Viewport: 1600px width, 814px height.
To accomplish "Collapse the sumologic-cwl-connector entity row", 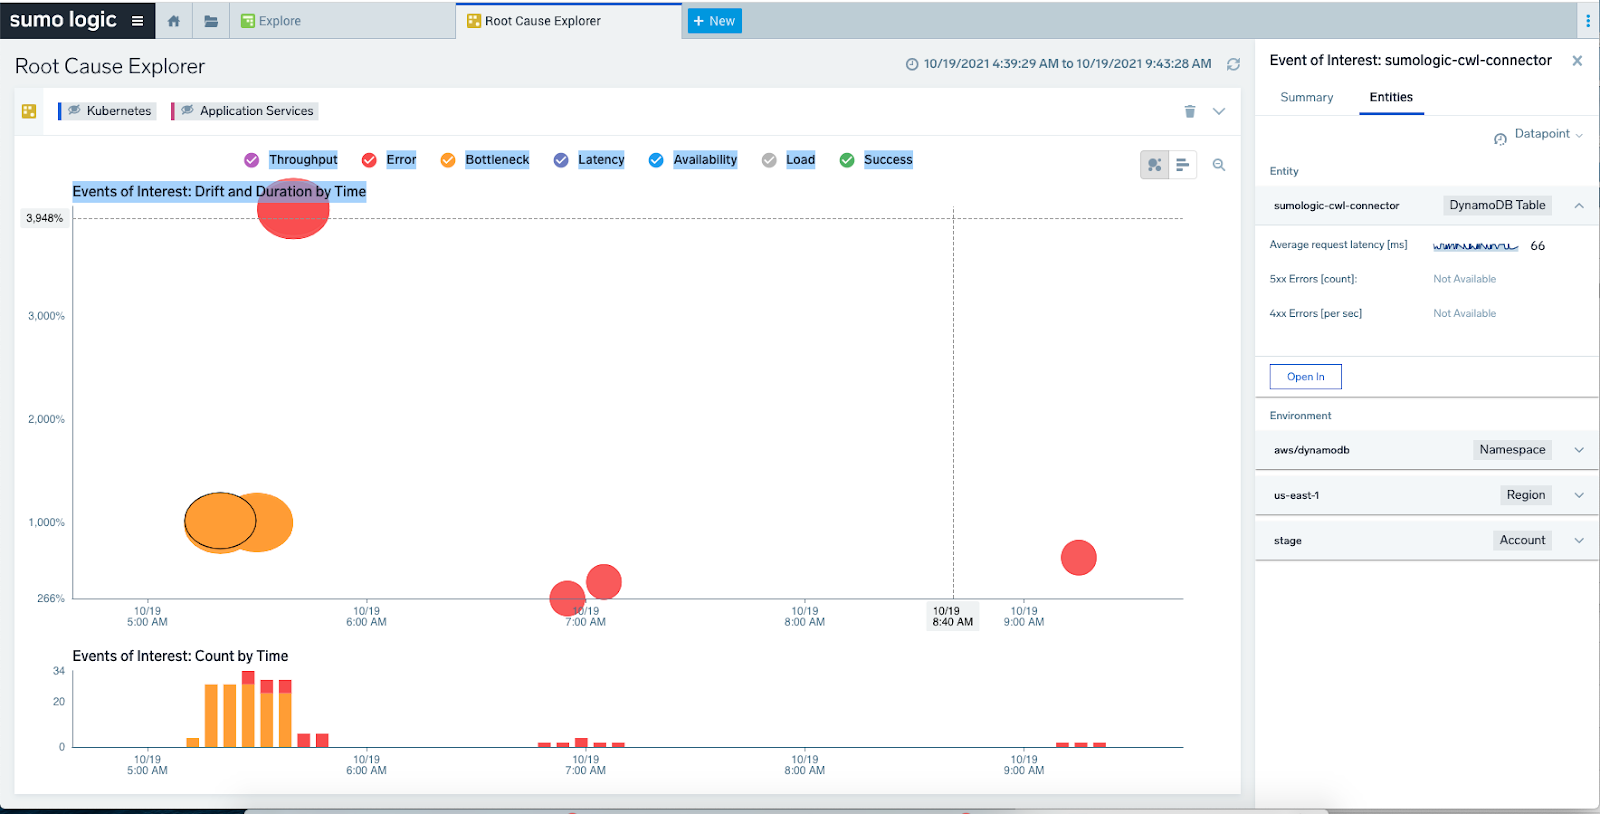I will [1579, 205].
